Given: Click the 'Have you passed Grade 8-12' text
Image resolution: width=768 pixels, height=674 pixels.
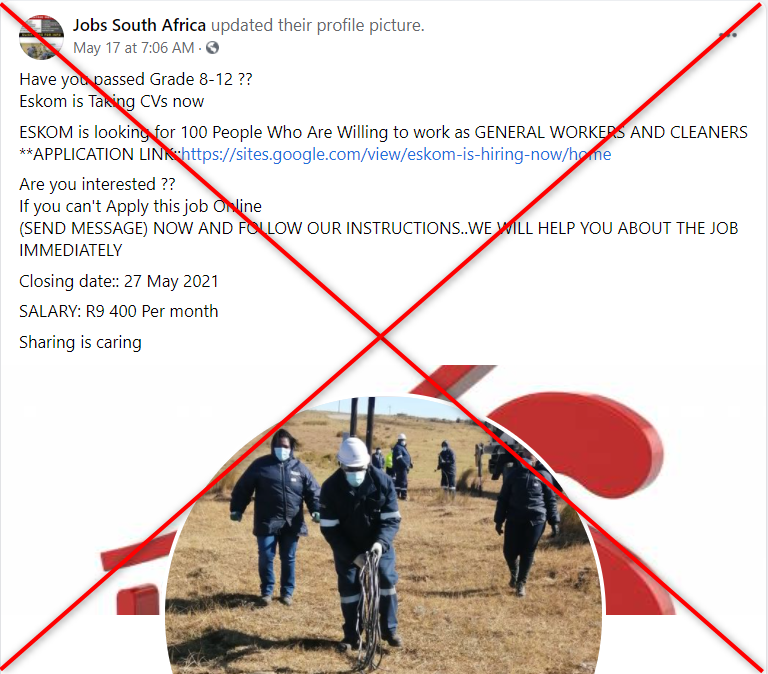Looking at the screenshot, I should (x=136, y=79).
